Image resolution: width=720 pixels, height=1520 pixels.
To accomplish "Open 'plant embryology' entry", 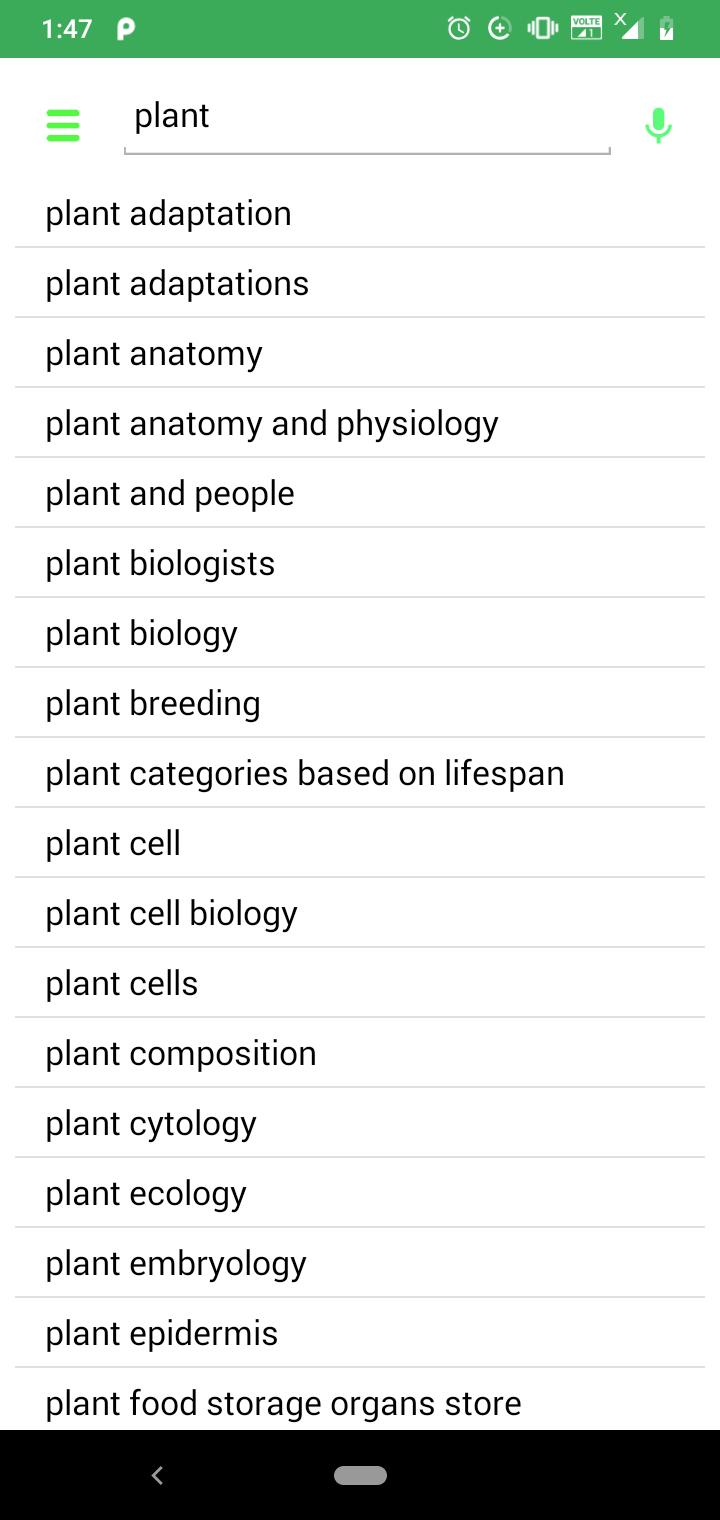I will click(360, 1263).
